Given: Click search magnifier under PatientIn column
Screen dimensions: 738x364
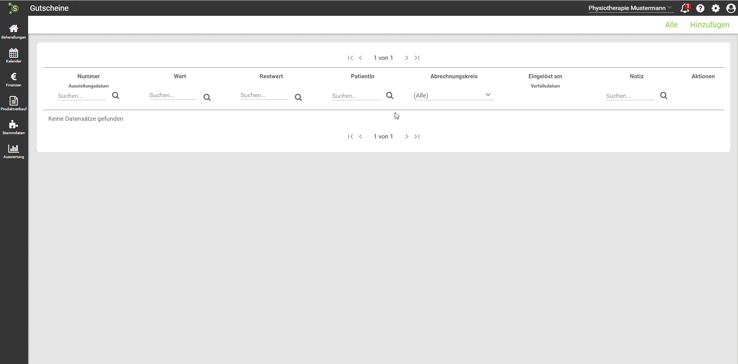Looking at the screenshot, I should tap(390, 96).
